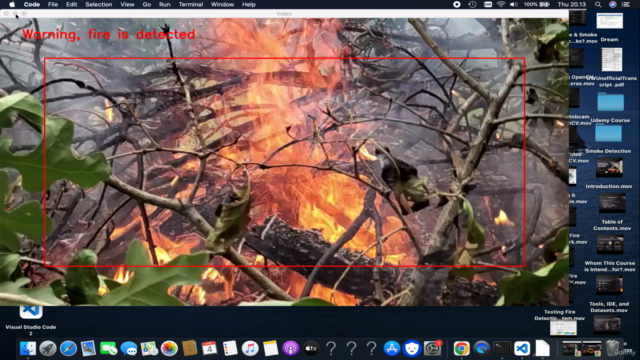This screenshot has height=360, width=640.
Task: Open Apple TV from the Dock
Action: coord(311,349)
